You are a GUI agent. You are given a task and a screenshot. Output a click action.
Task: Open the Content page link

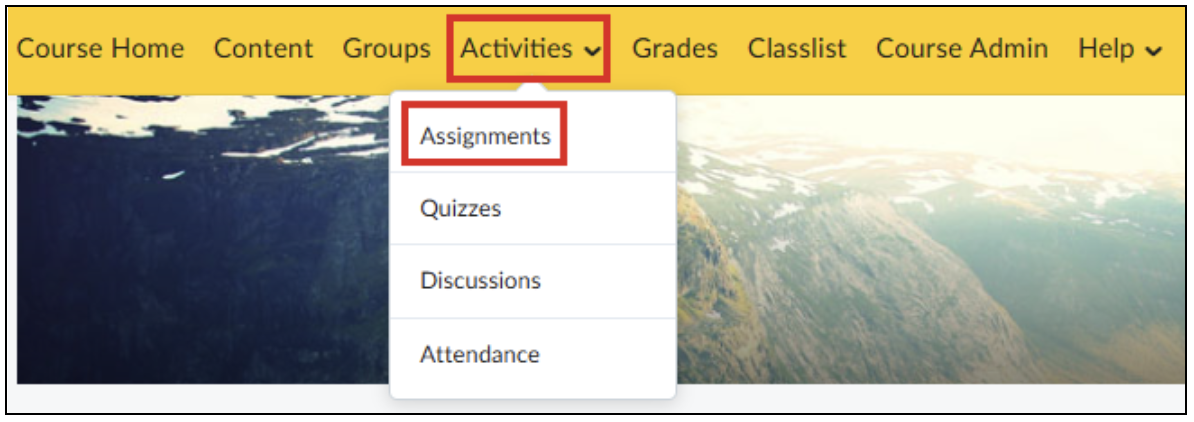coord(263,49)
